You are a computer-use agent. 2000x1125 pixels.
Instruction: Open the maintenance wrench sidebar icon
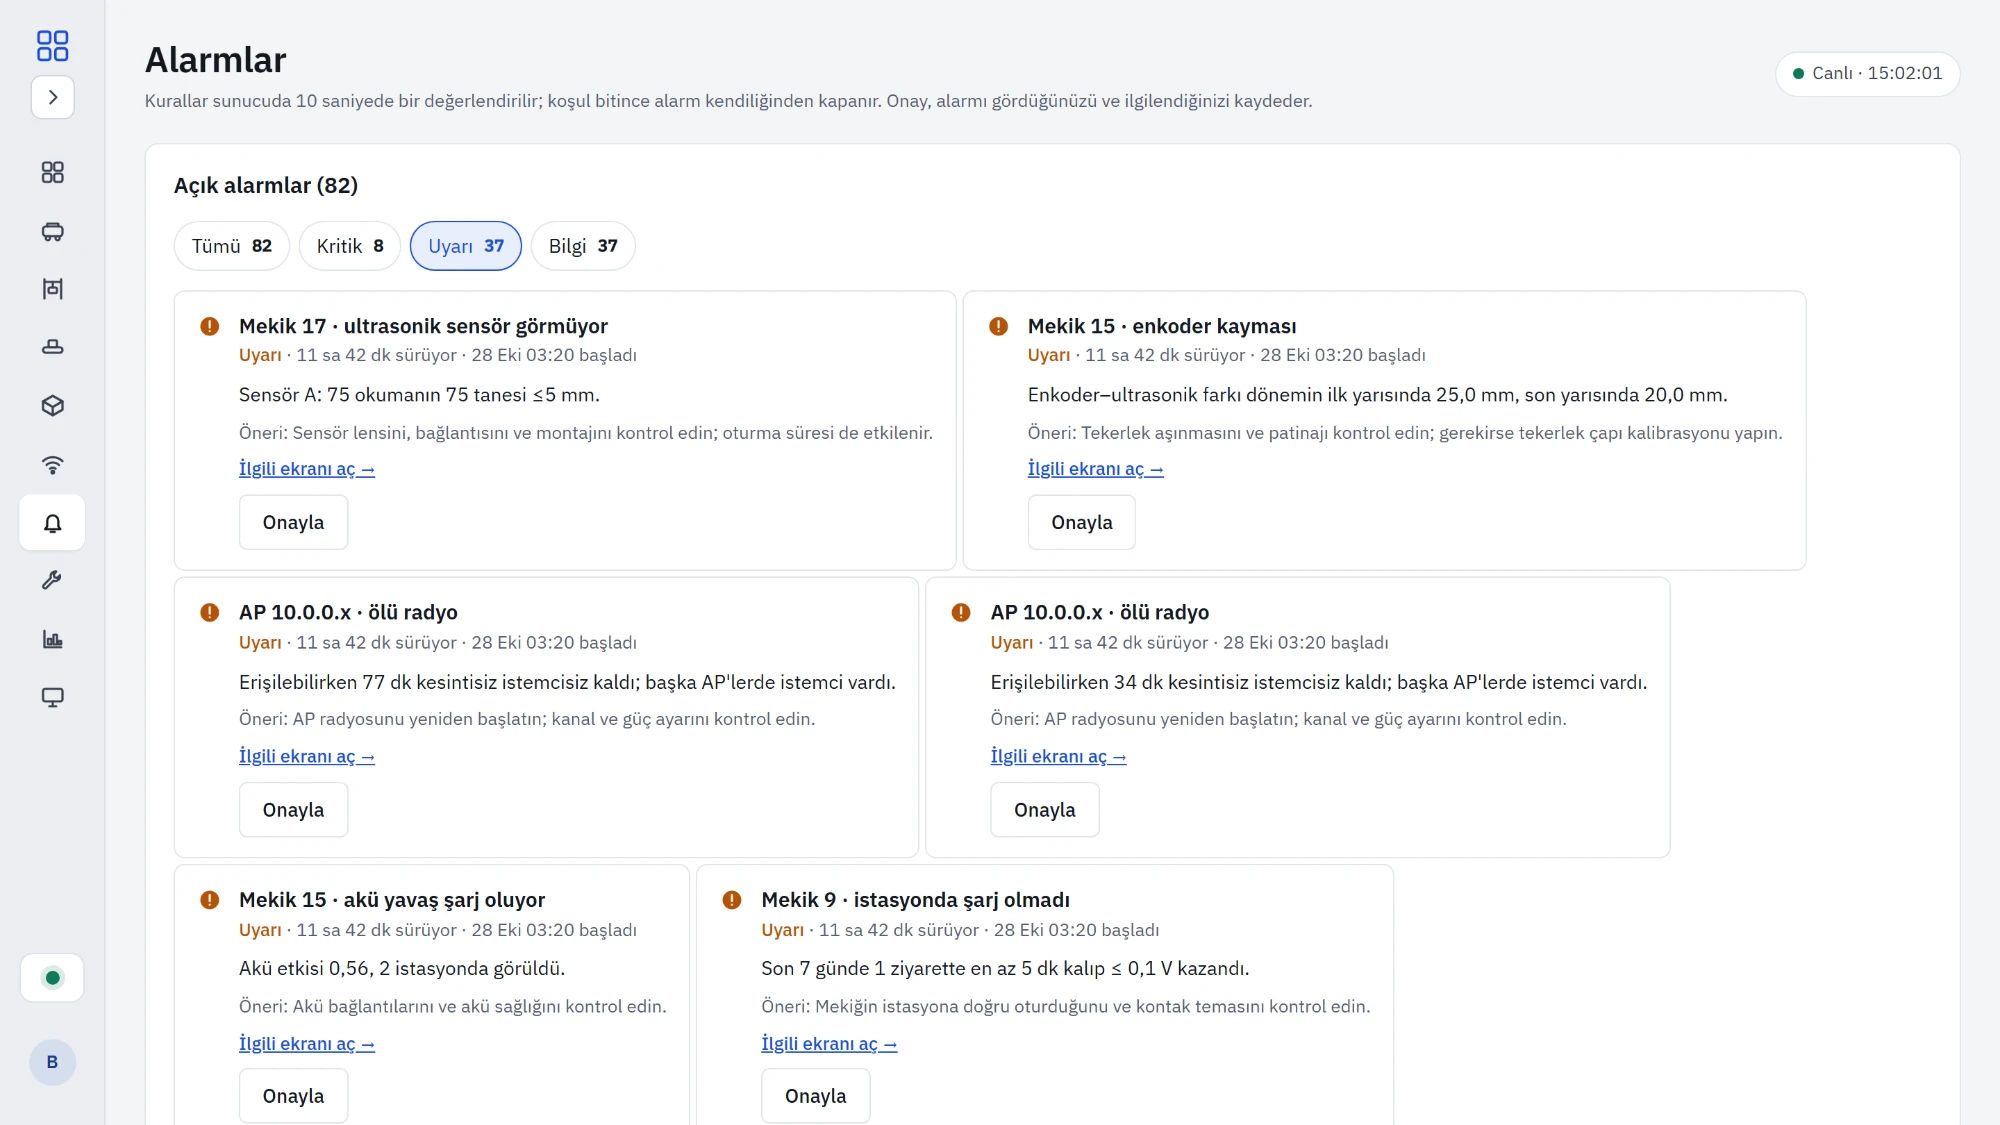coord(53,580)
